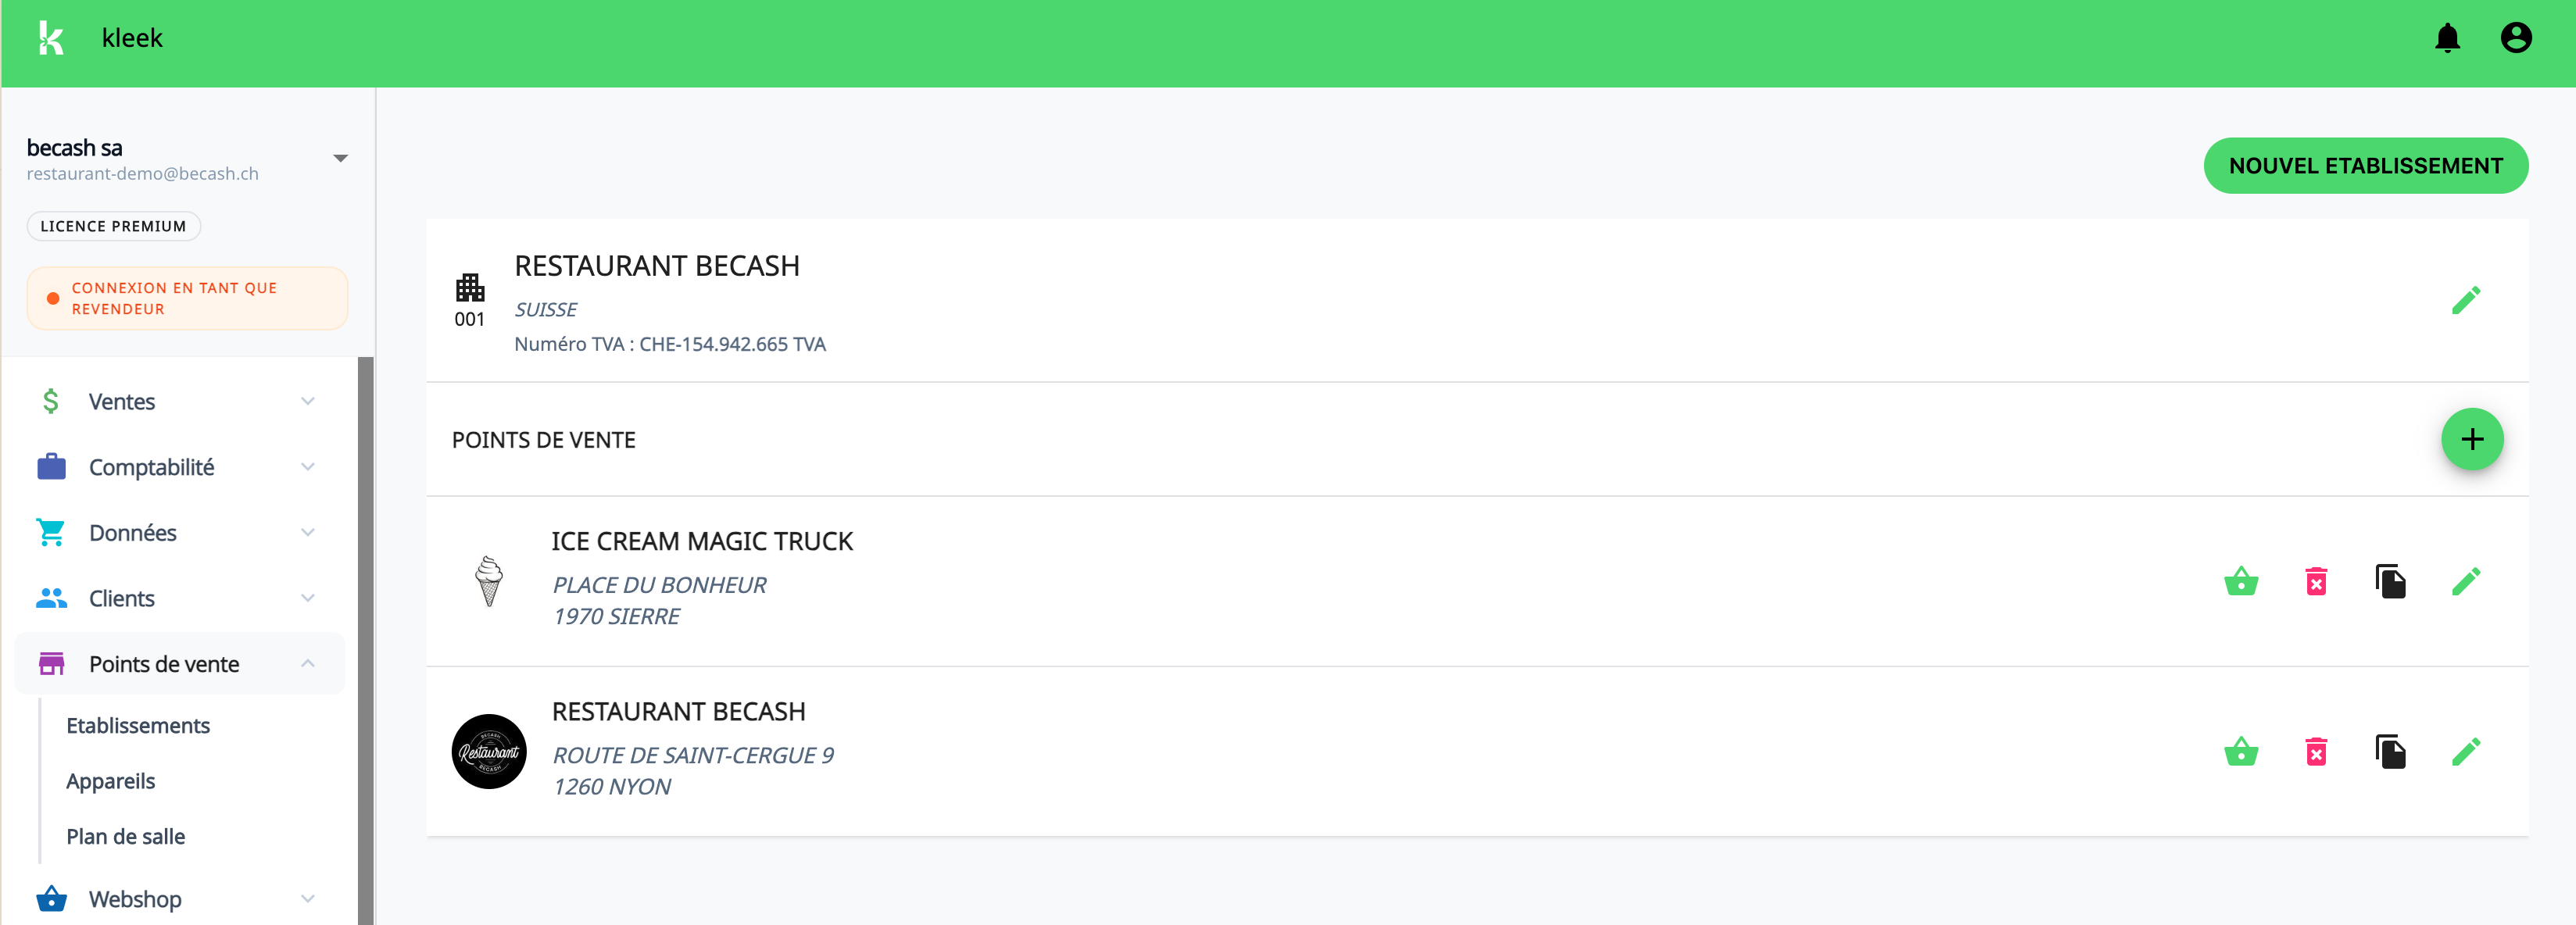
Task: Edit the Restaurant Becash establishment with pencil
Action: (x=2466, y=300)
